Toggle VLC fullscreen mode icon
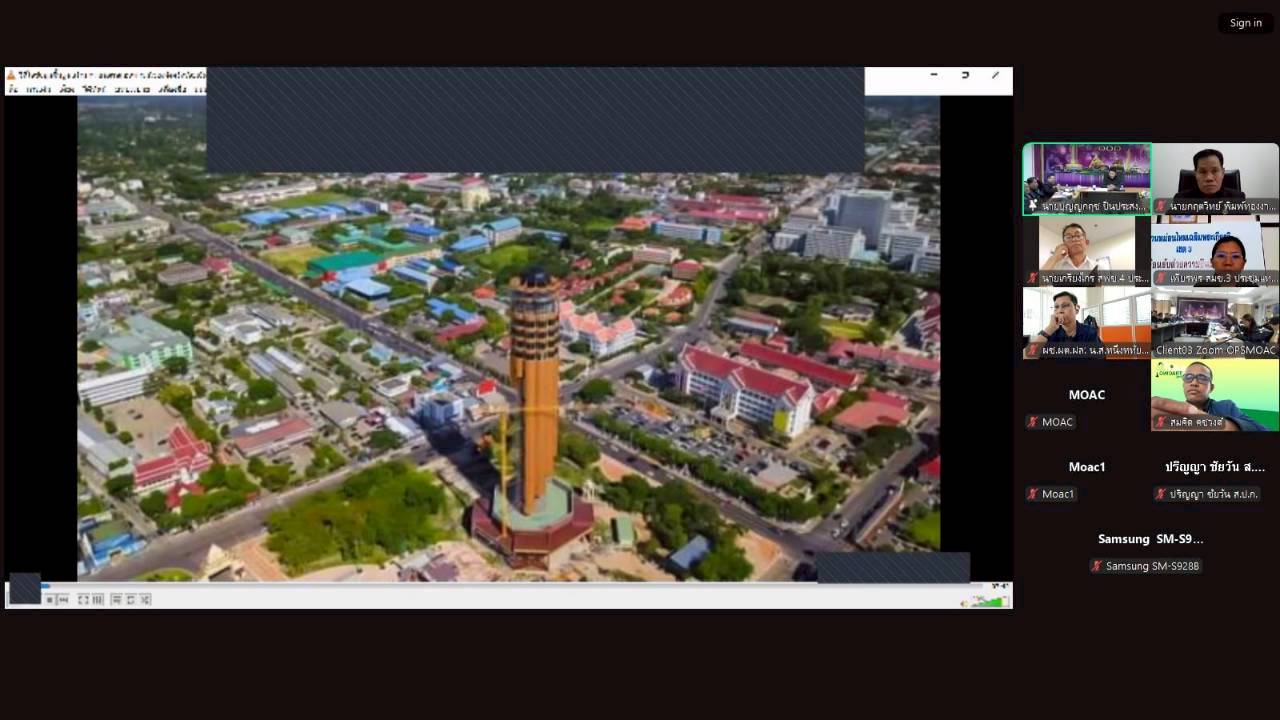Viewport: 1280px width, 720px height. tap(84, 600)
